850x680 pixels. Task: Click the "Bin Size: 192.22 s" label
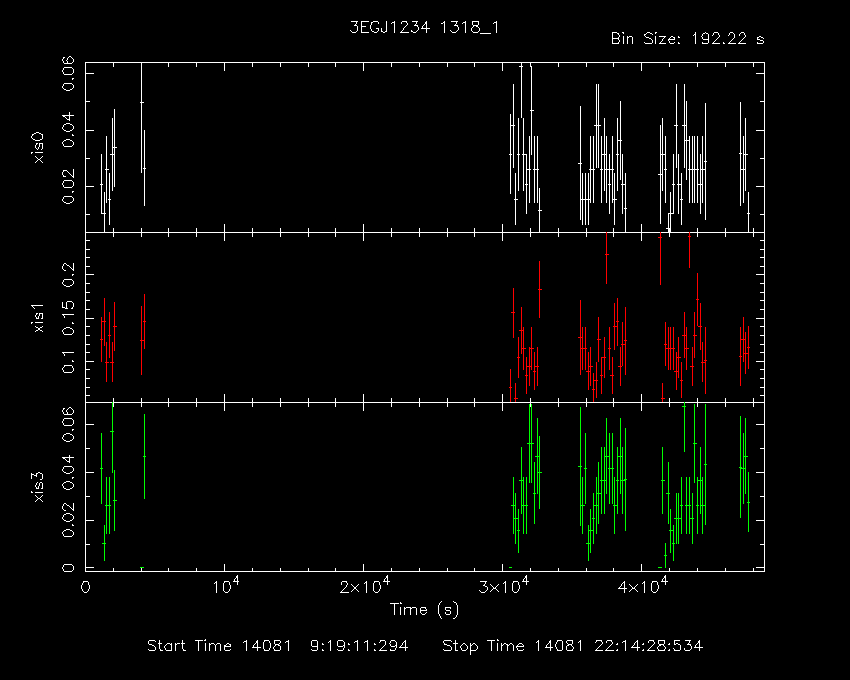coord(687,39)
